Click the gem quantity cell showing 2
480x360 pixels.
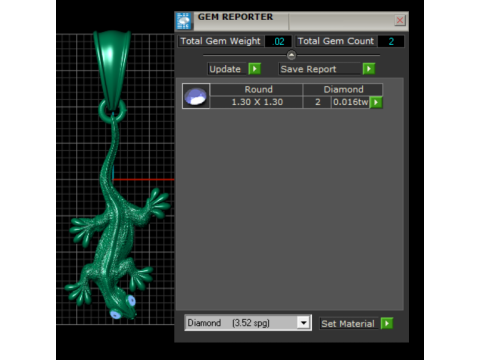point(317,102)
